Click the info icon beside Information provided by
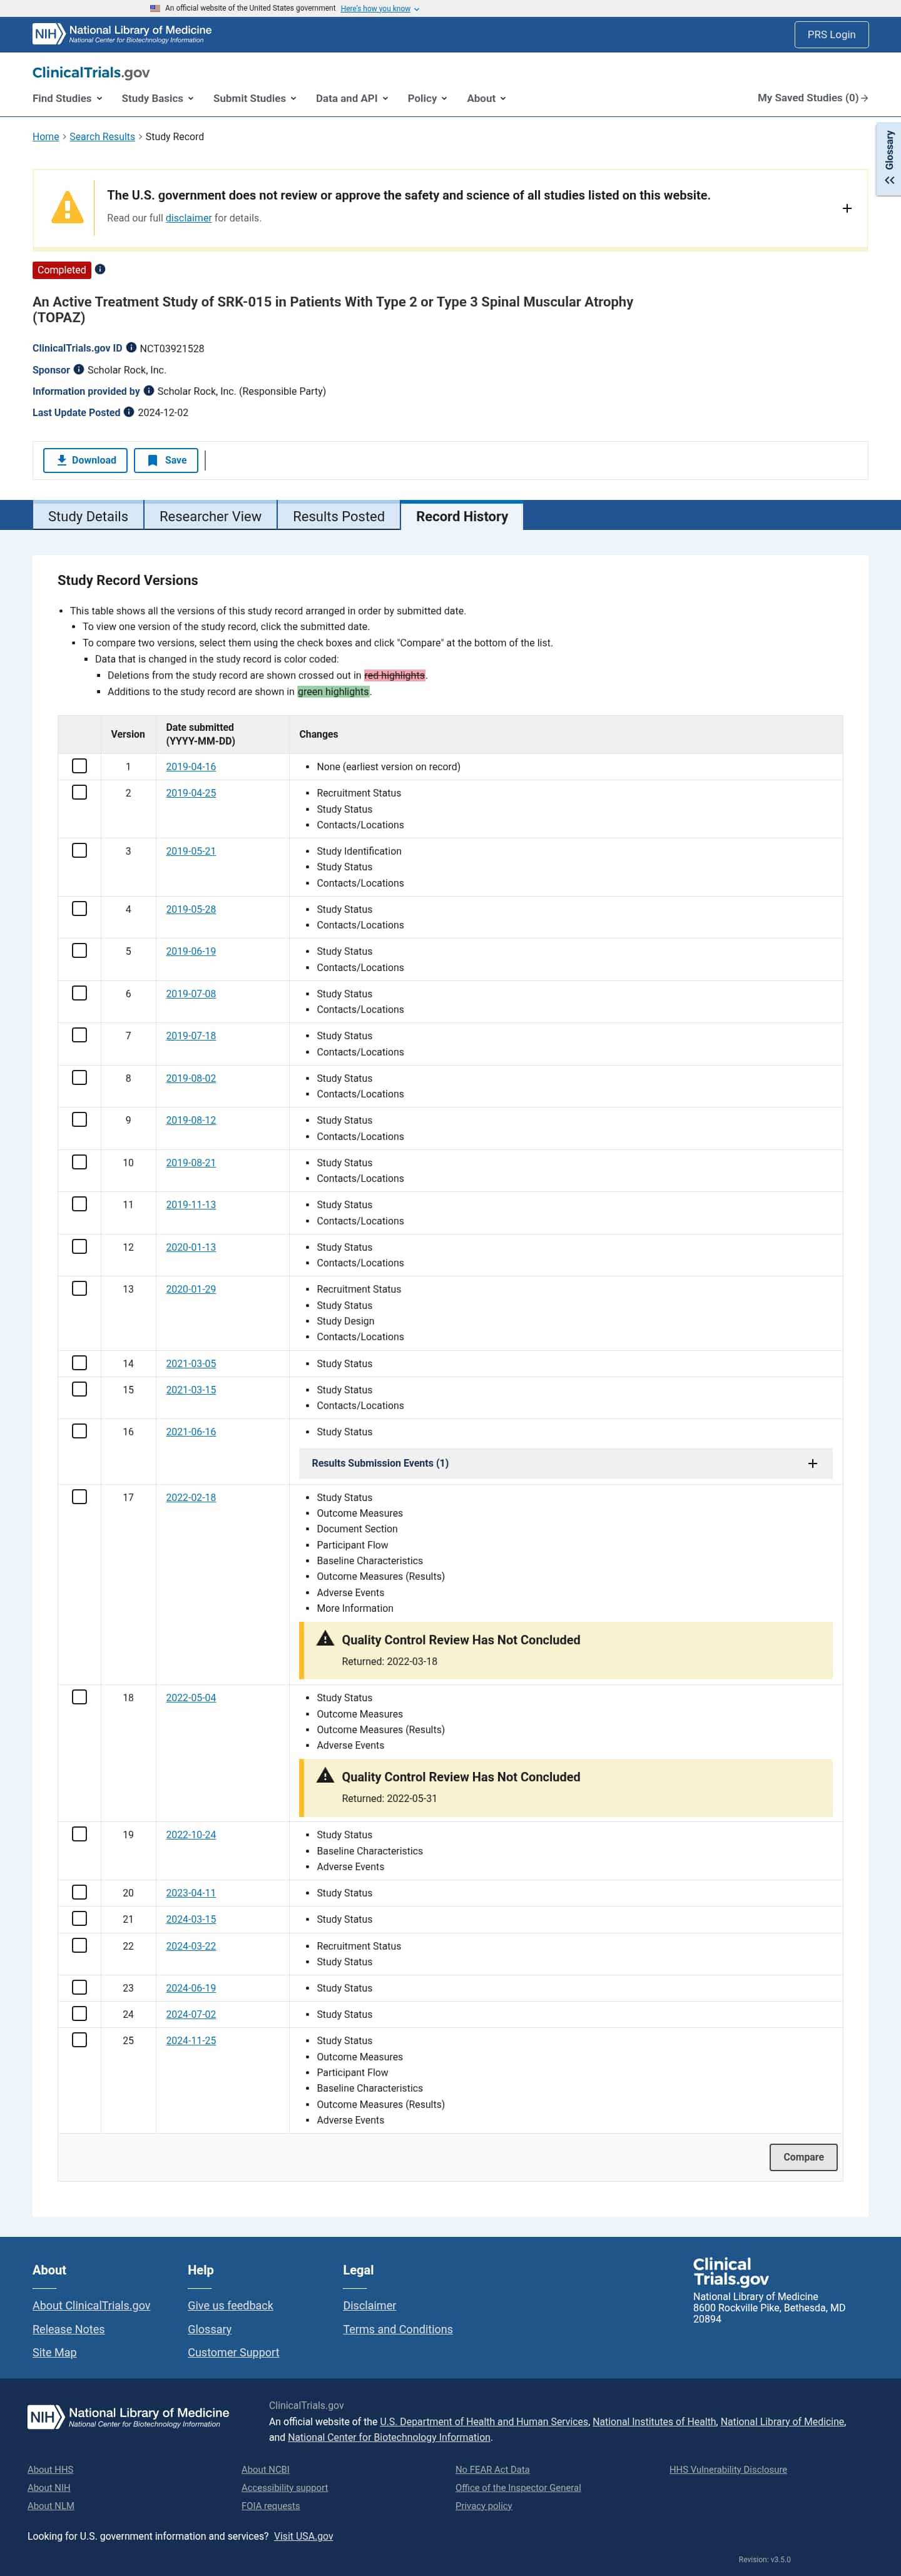This screenshot has width=901, height=2576. pyautogui.click(x=149, y=390)
